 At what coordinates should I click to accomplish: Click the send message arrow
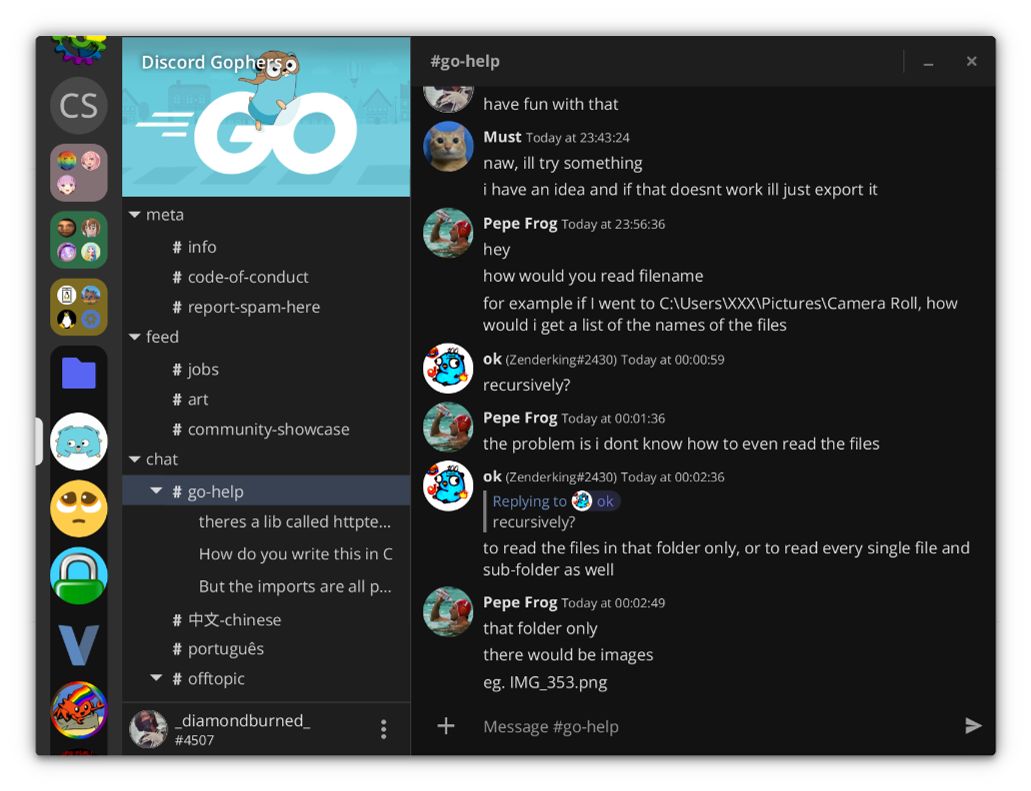(971, 726)
